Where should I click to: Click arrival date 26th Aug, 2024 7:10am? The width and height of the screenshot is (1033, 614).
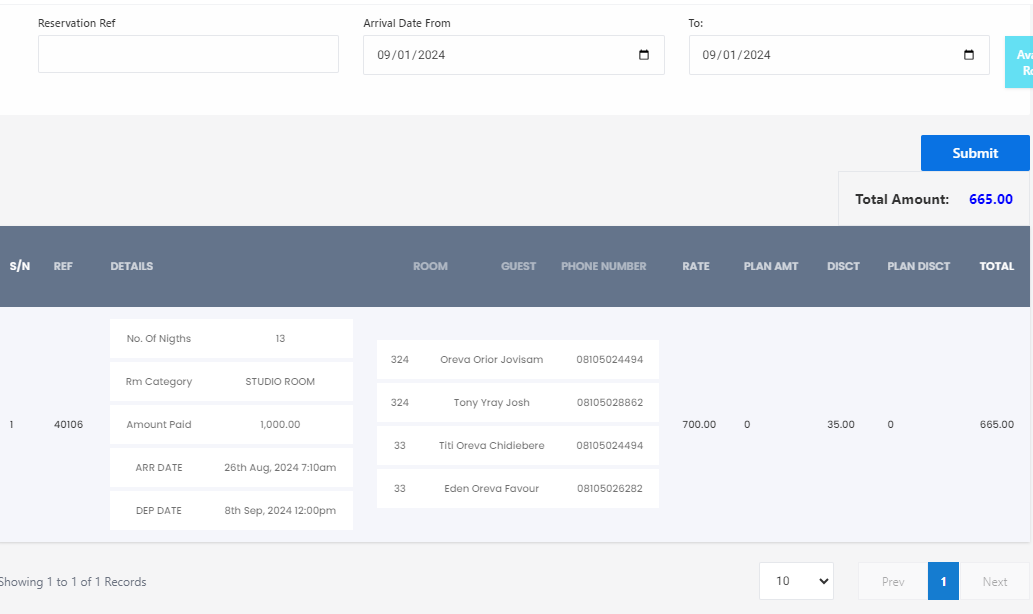pyautogui.click(x=280, y=468)
